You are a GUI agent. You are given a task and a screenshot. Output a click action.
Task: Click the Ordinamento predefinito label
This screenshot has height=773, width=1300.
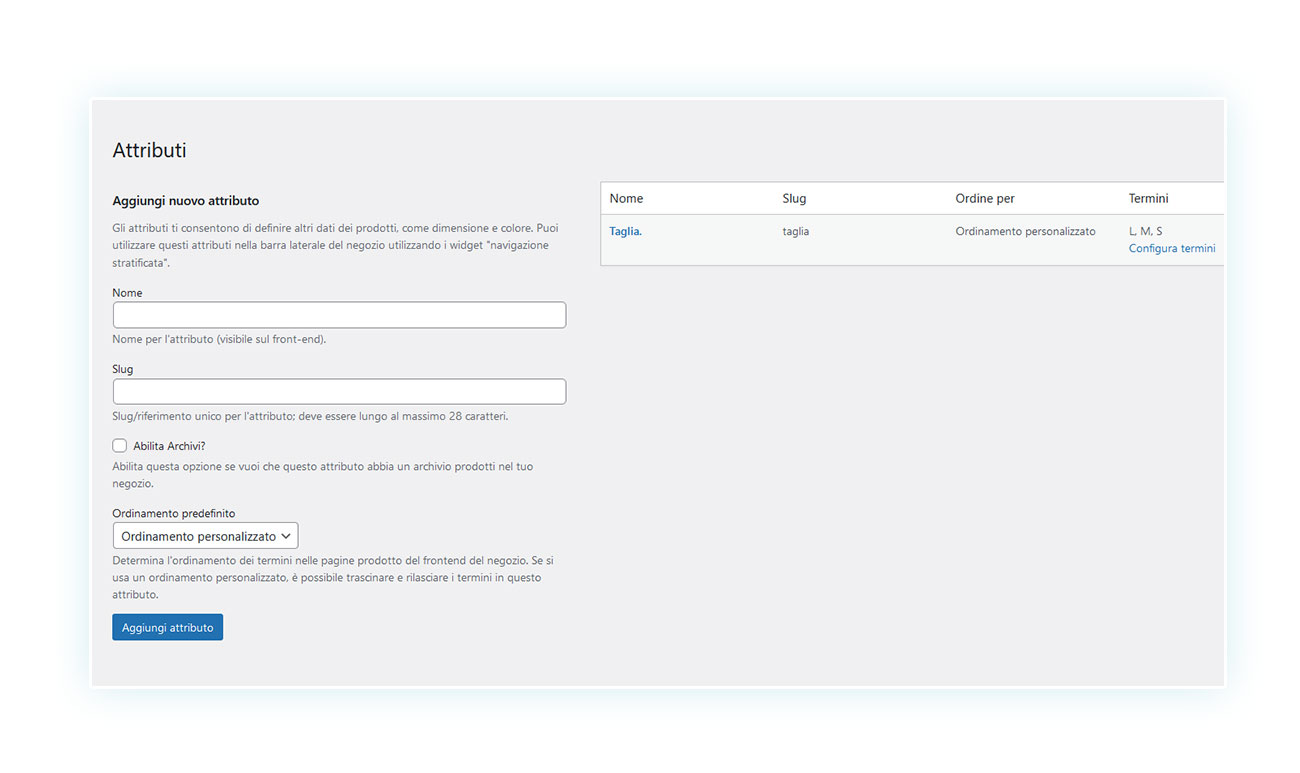(x=174, y=513)
